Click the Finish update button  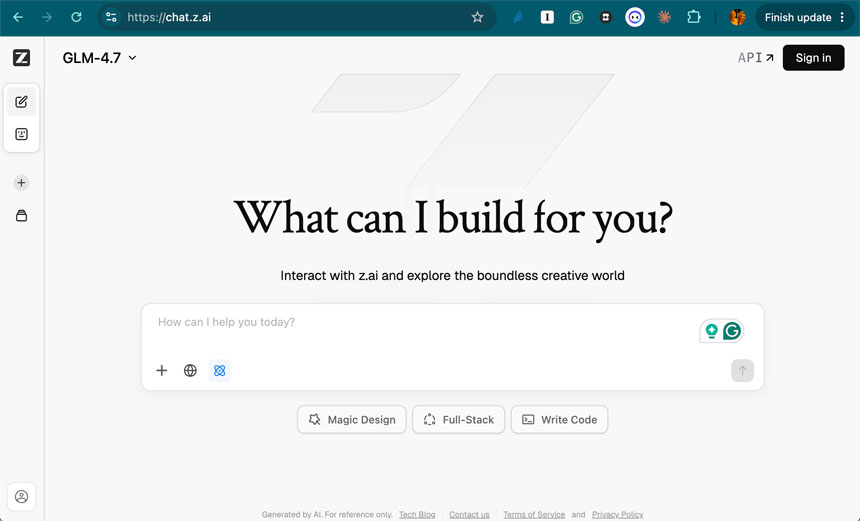(797, 17)
